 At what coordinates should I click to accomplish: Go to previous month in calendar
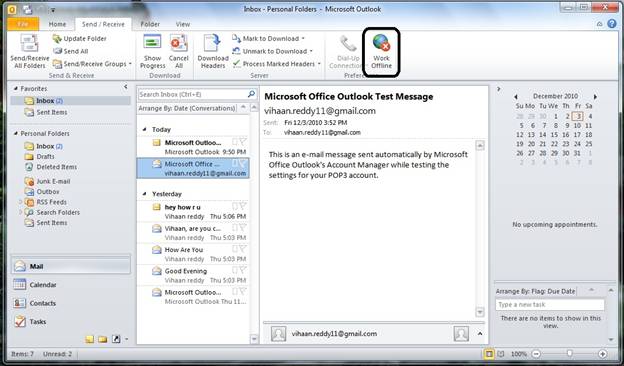(516, 96)
